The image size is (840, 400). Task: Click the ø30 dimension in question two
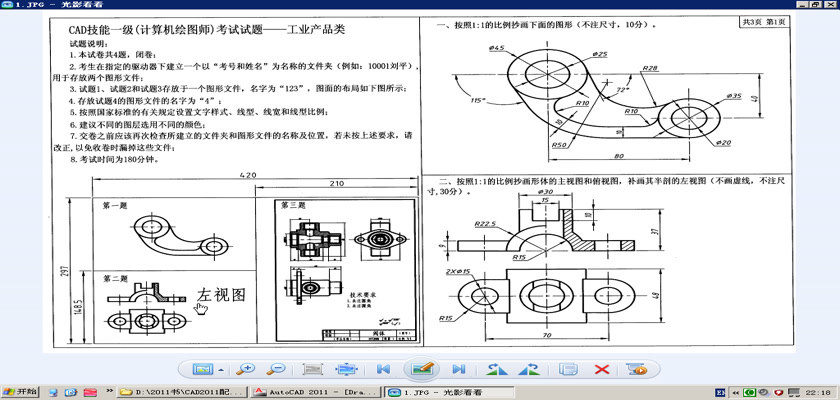point(545,192)
